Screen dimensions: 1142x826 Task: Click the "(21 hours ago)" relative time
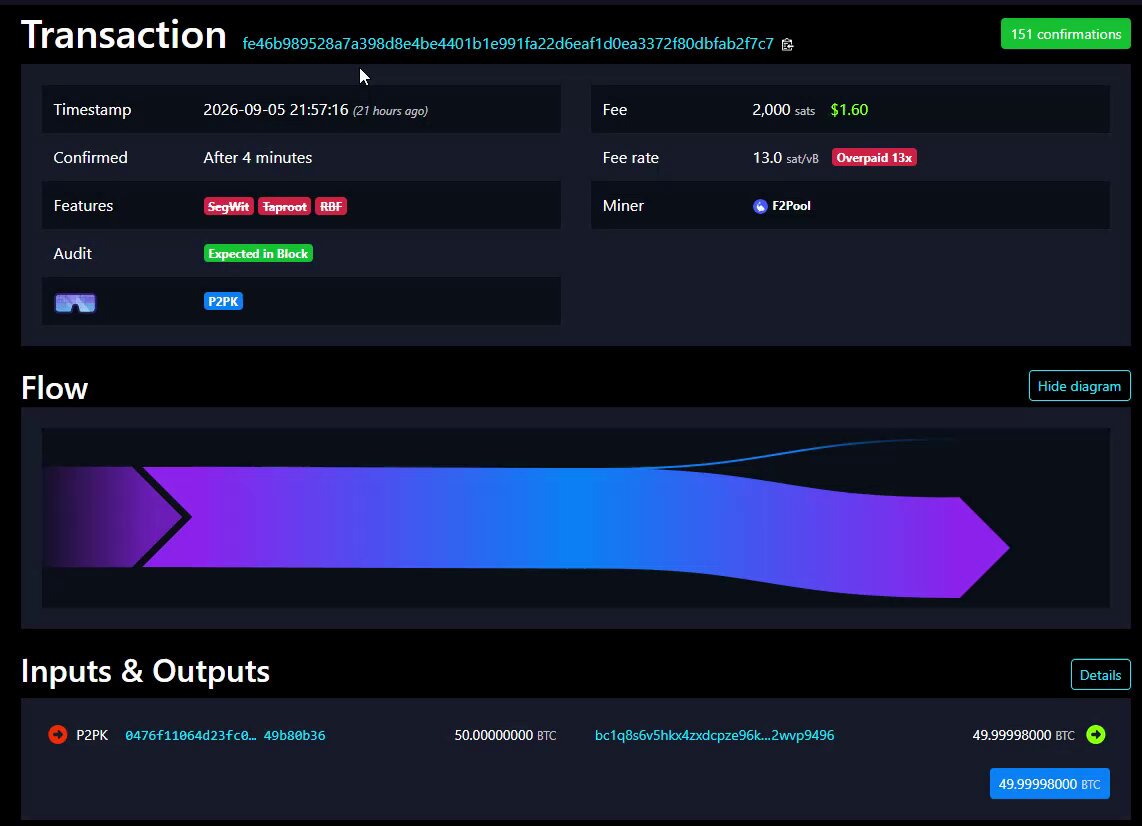[x=390, y=111]
